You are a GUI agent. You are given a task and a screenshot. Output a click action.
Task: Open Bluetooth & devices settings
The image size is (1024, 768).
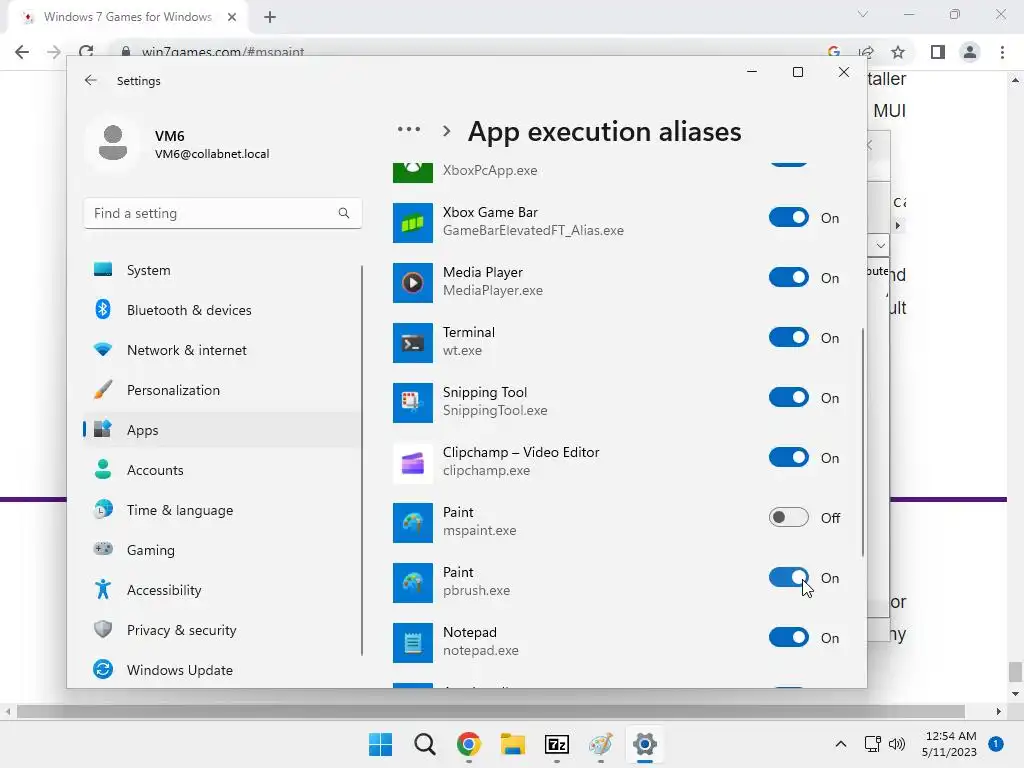pos(222,310)
